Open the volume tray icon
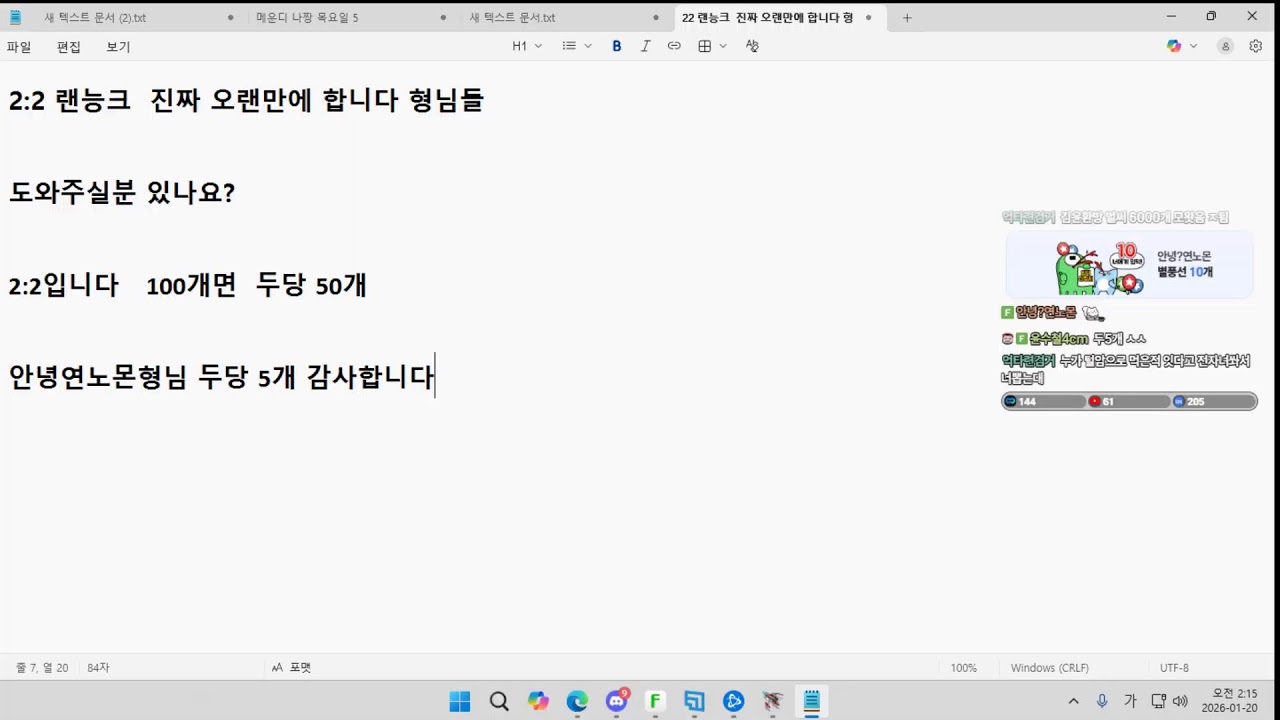Screen dimensions: 1280x720 coord(1180,701)
